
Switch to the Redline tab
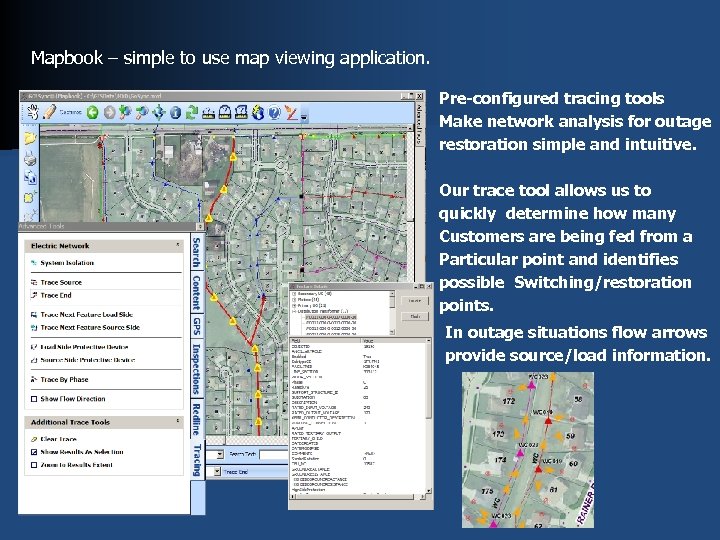(197, 419)
